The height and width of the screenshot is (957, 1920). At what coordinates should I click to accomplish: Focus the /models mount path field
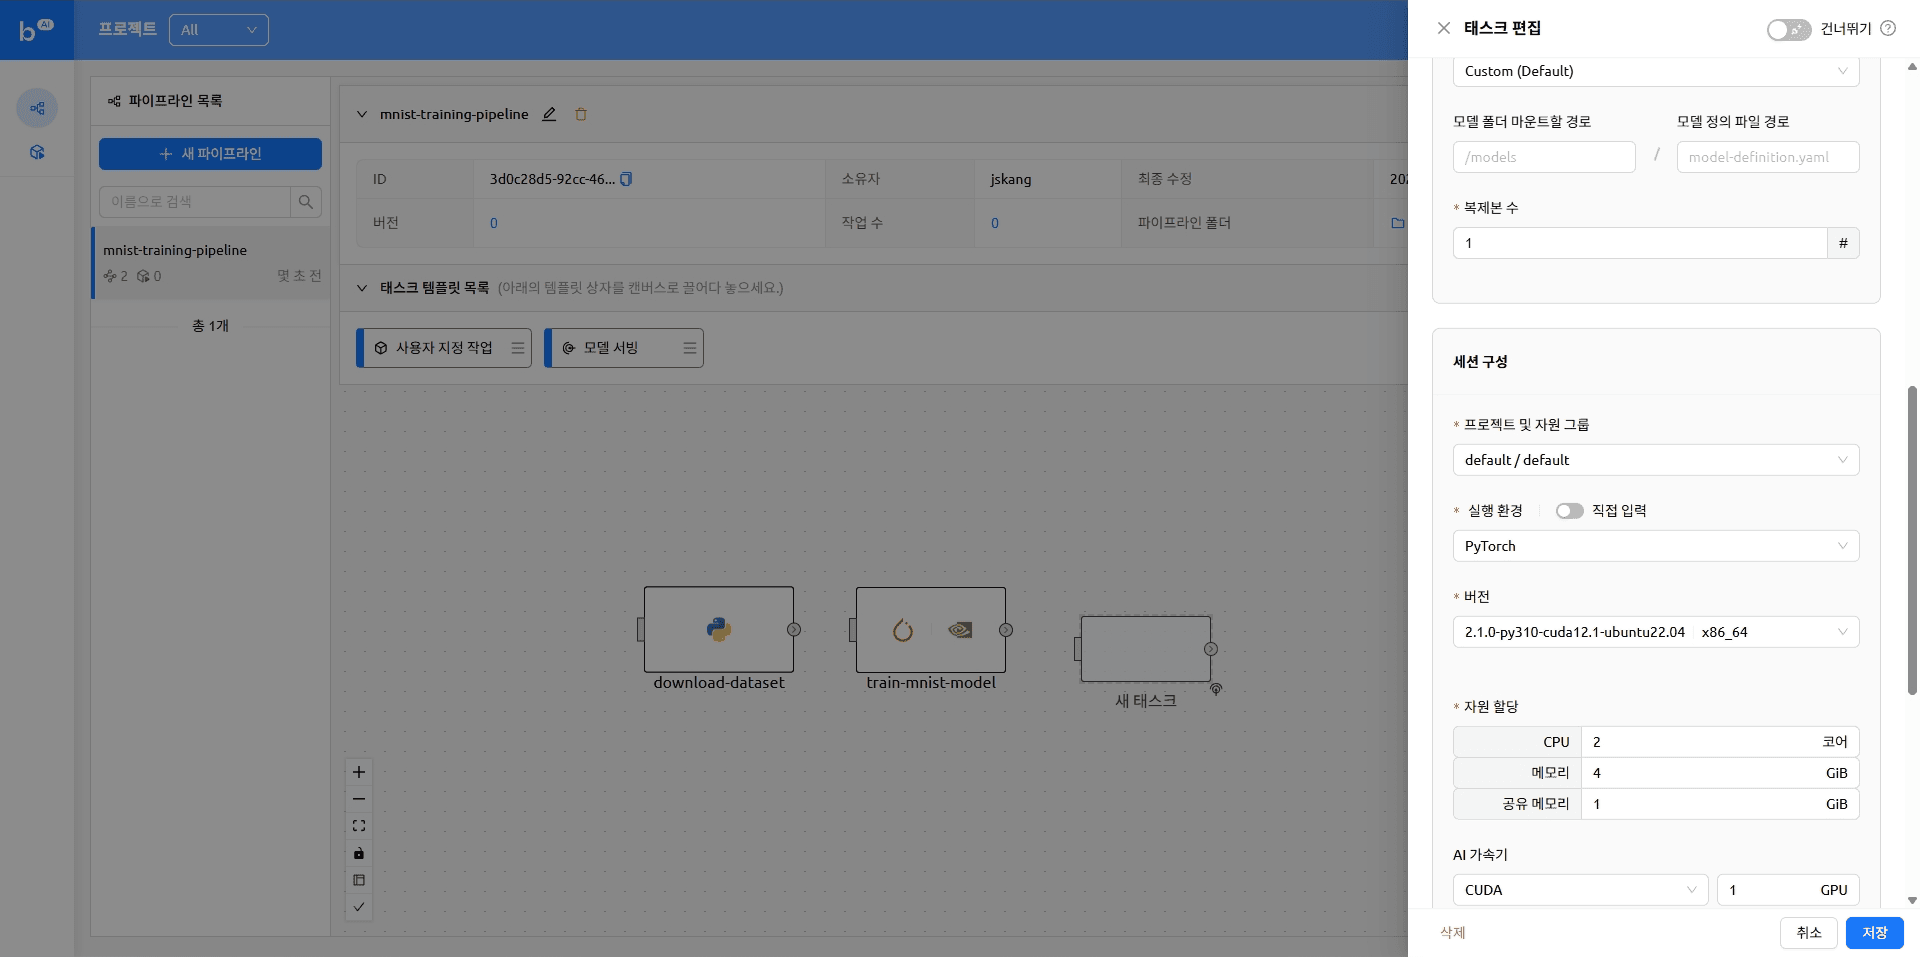1544,157
